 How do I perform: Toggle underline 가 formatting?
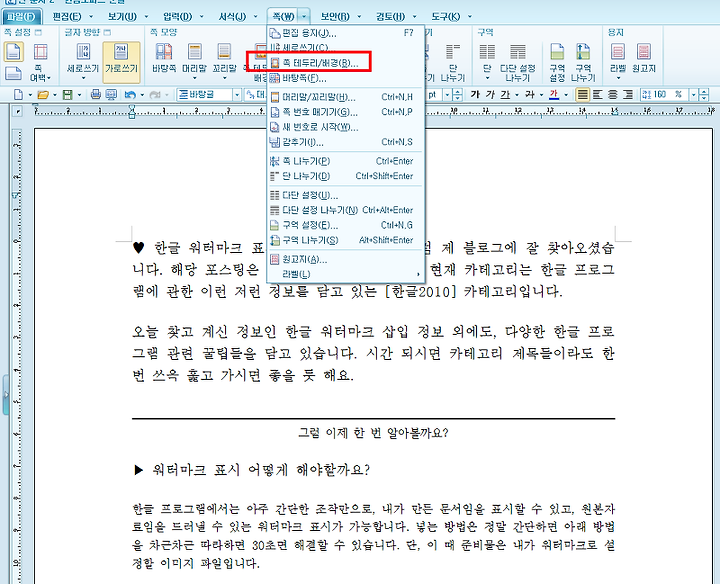pos(505,95)
